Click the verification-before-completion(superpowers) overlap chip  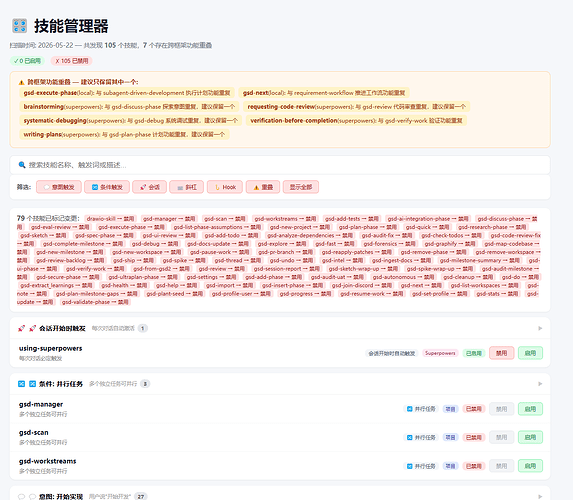356,121
